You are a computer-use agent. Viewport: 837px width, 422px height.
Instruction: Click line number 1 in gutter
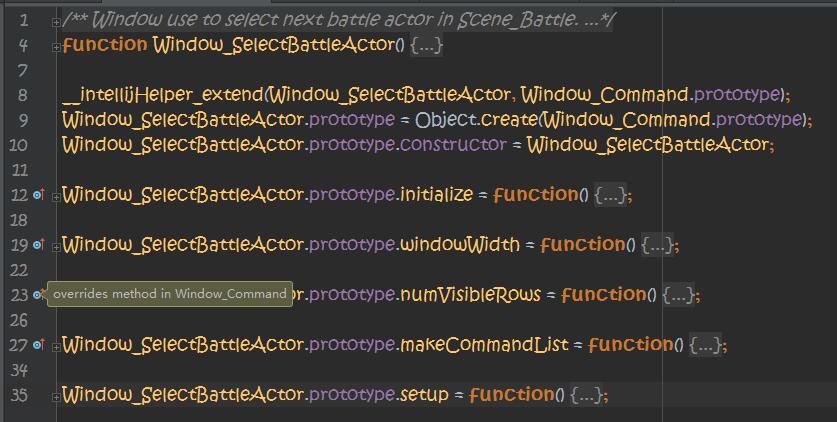(x=23, y=21)
